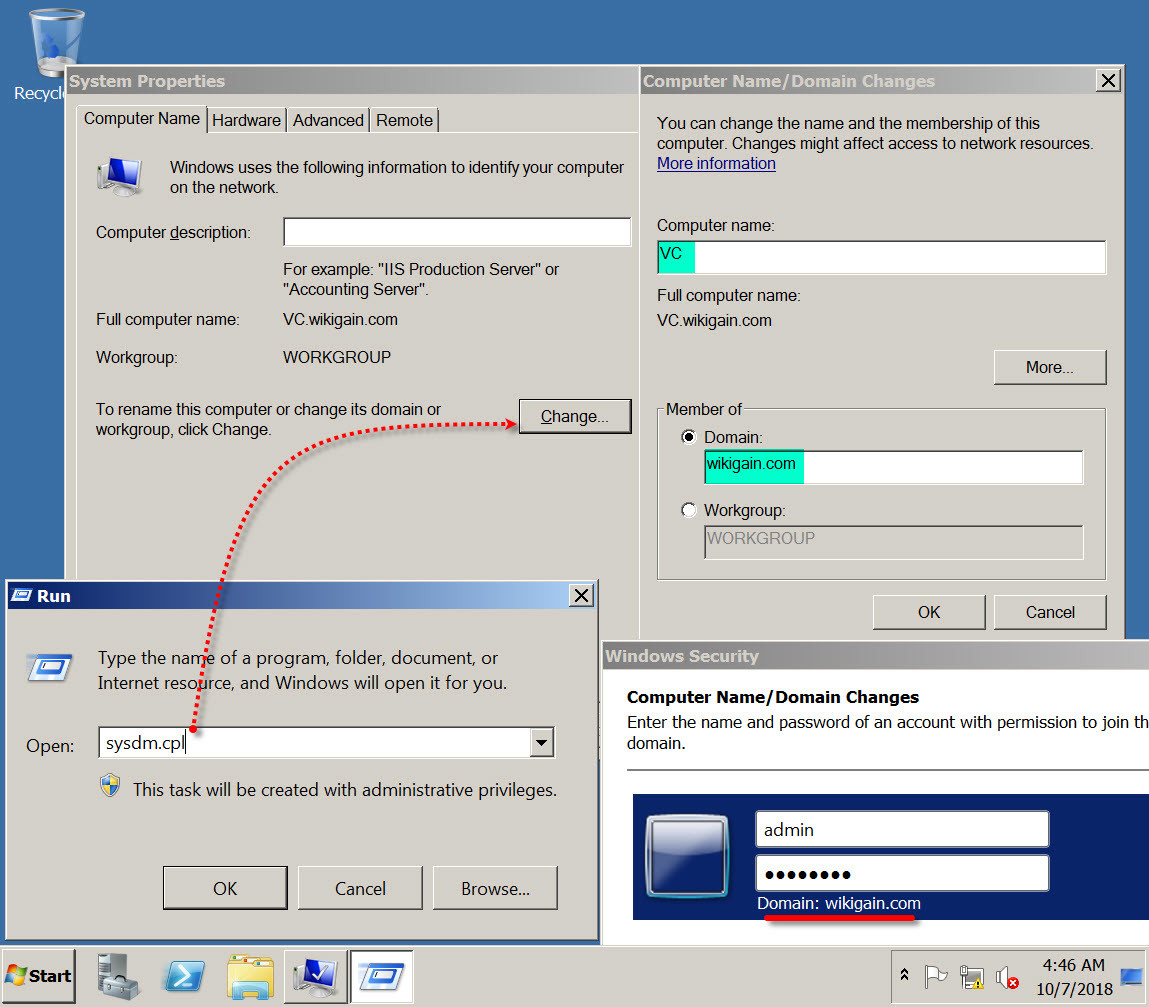Viewport: 1149px width, 1007px height.
Task: Click the computer icon in System Properties
Action: click(x=120, y=177)
